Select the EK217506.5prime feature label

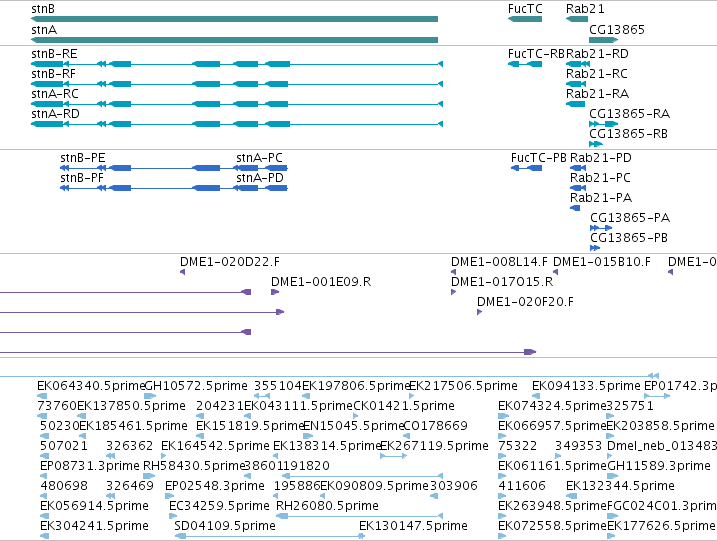point(463,386)
